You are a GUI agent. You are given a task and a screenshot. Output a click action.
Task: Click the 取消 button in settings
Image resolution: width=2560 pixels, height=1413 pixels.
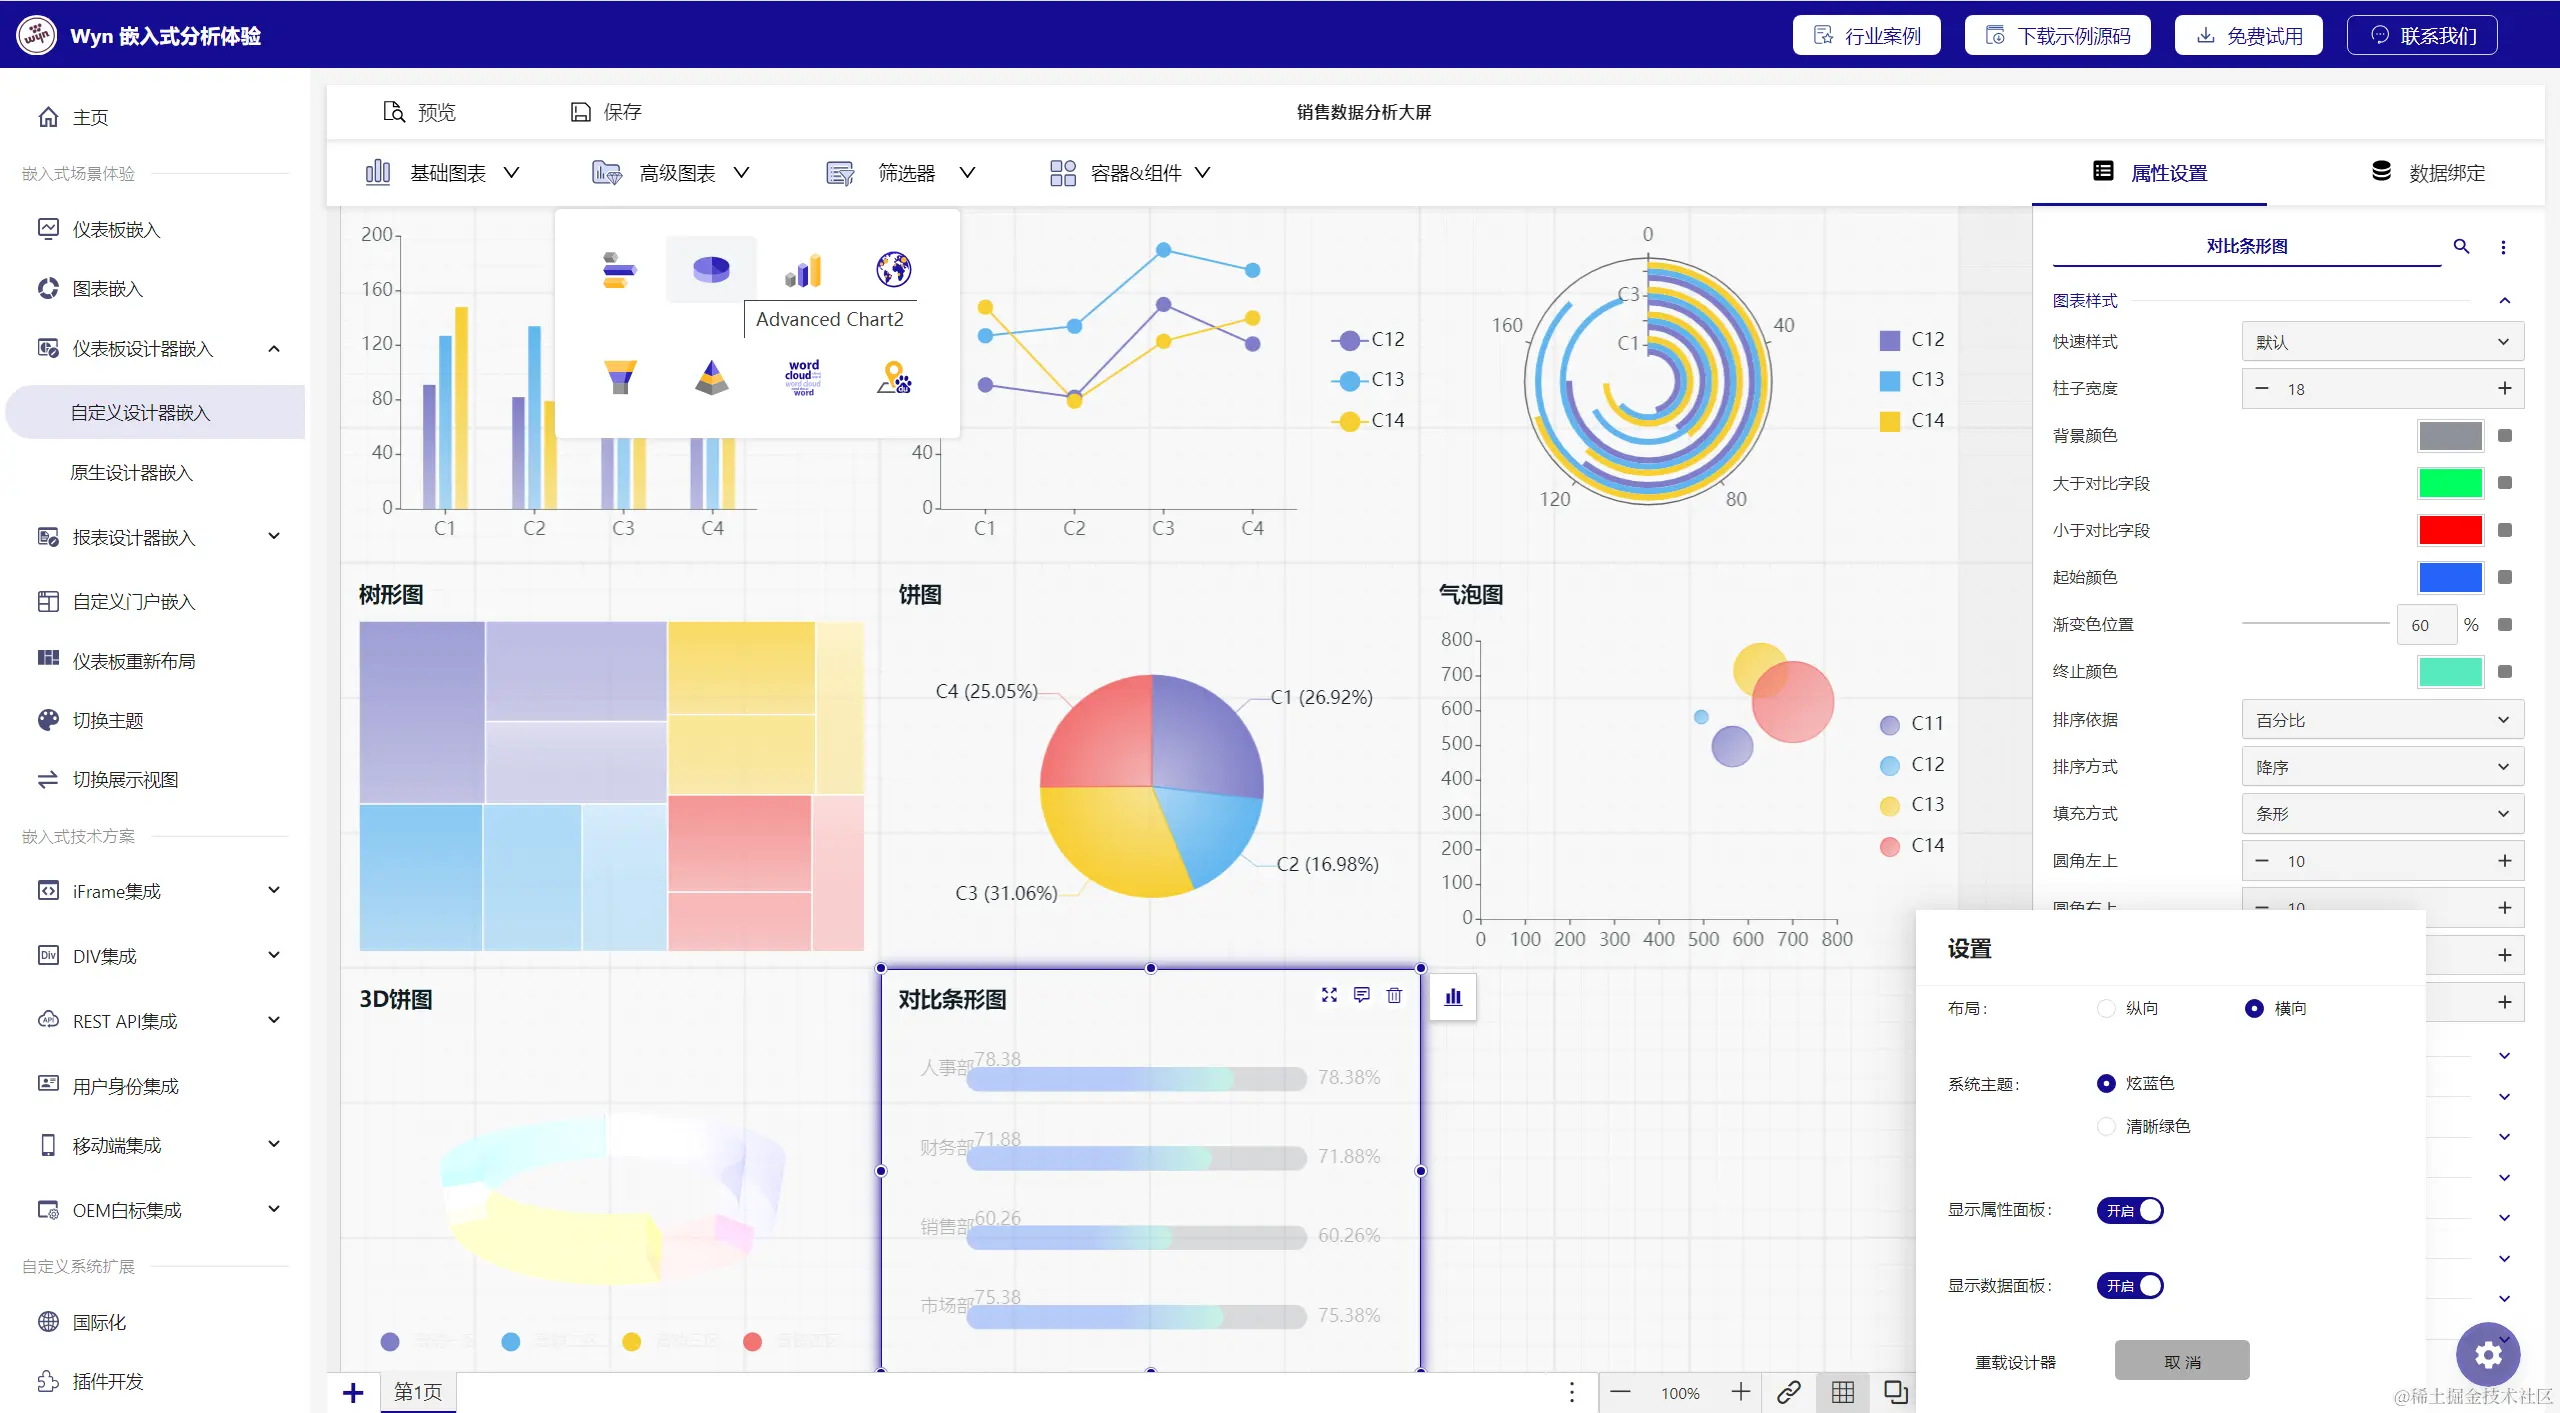coord(2181,1361)
